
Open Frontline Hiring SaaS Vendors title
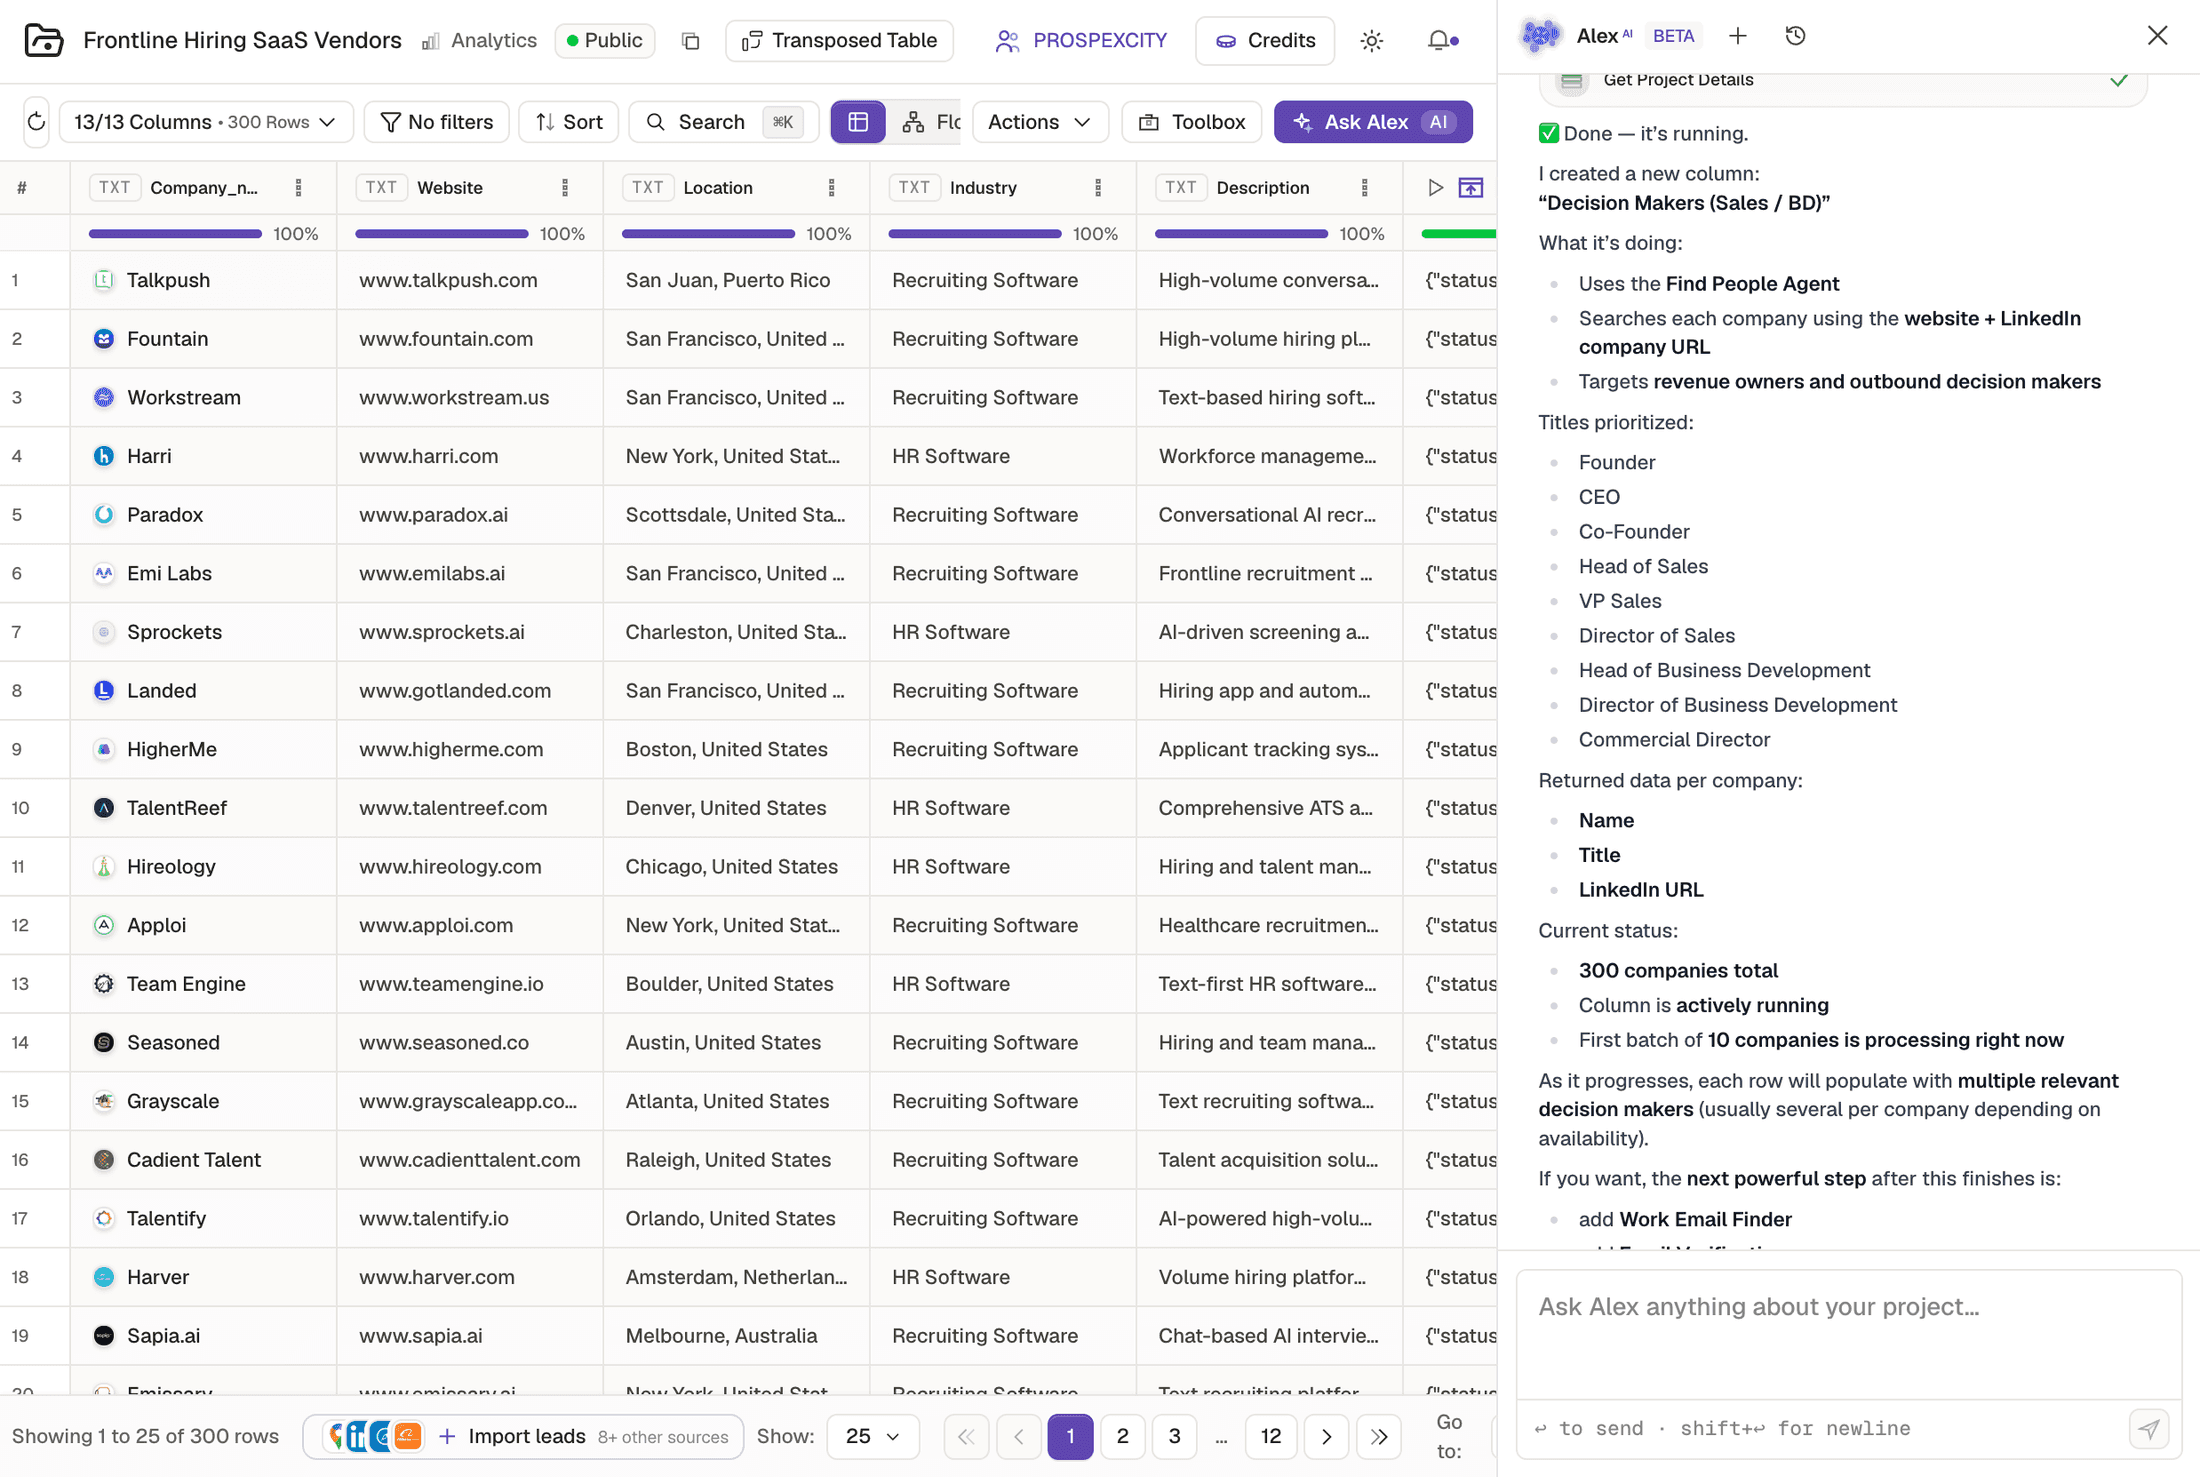(242, 41)
